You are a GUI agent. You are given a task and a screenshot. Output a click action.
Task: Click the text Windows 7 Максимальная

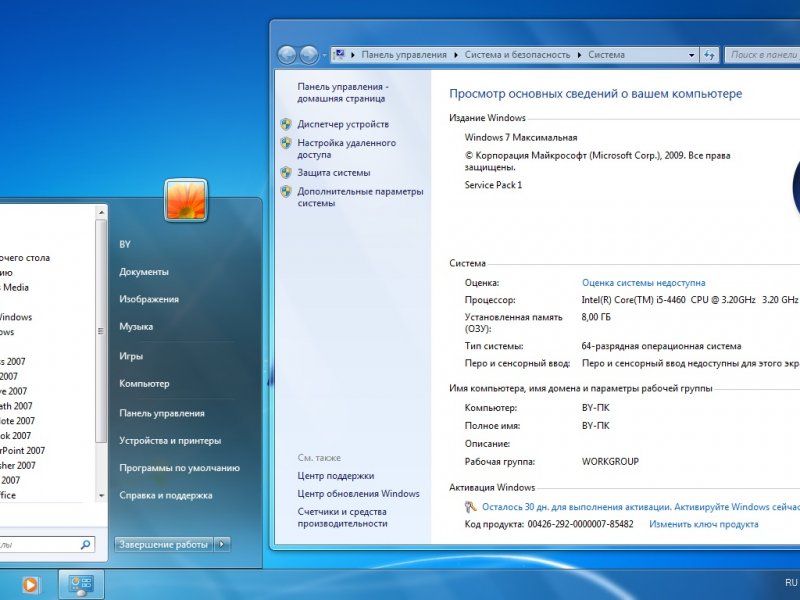pyautogui.click(x=521, y=137)
